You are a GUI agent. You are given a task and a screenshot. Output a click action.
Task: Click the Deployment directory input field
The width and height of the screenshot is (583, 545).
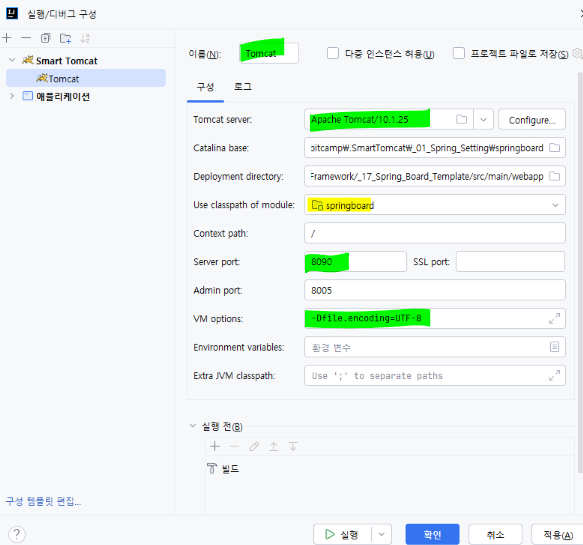click(x=435, y=176)
